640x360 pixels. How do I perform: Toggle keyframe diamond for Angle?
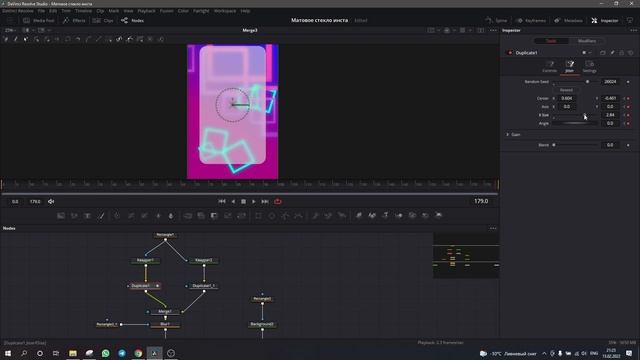coord(628,123)
